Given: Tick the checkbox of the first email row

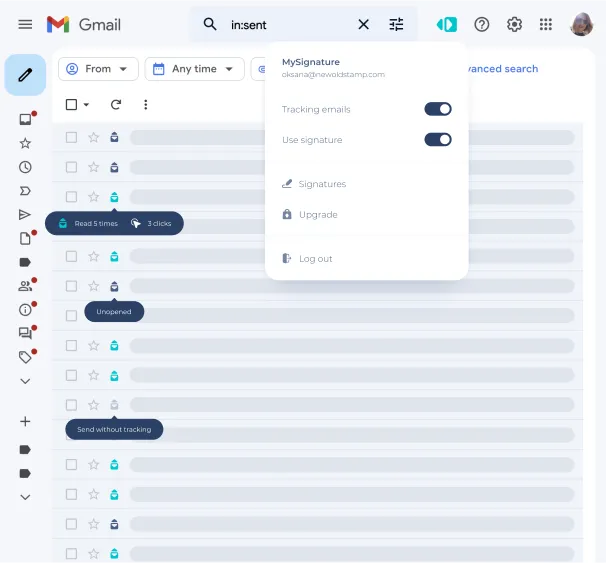Looking at the screenshot, I should (x=71, y=138).
